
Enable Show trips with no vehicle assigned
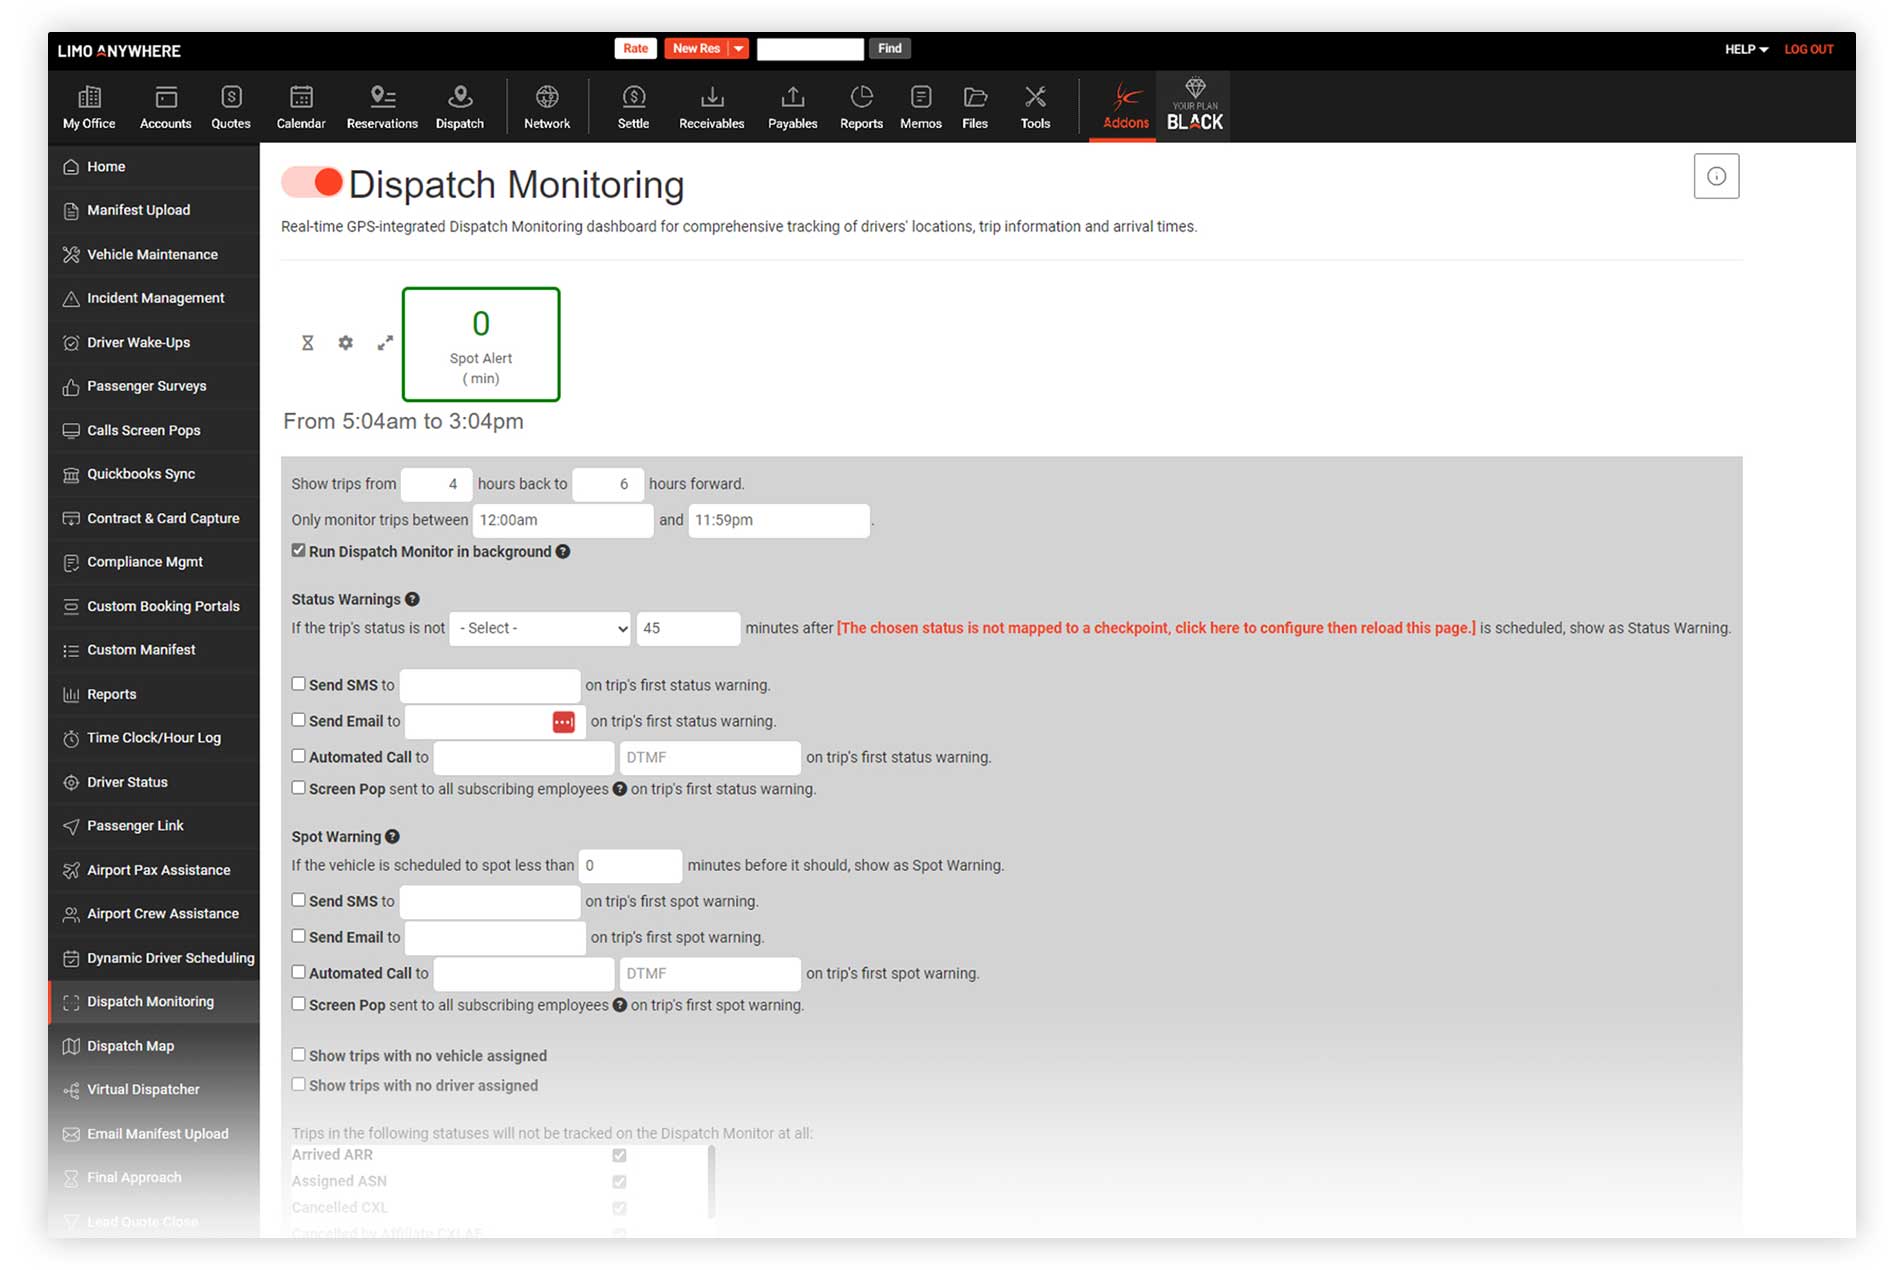298,1055
